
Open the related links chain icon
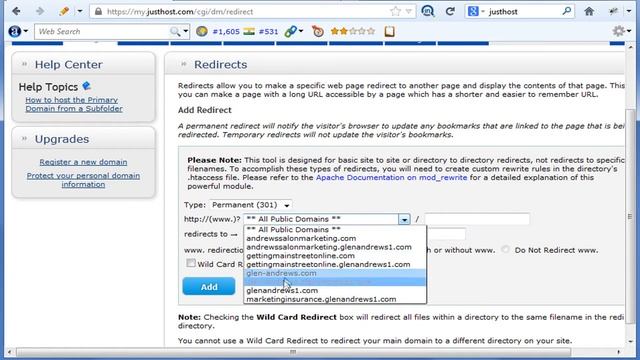pos(293,31)
